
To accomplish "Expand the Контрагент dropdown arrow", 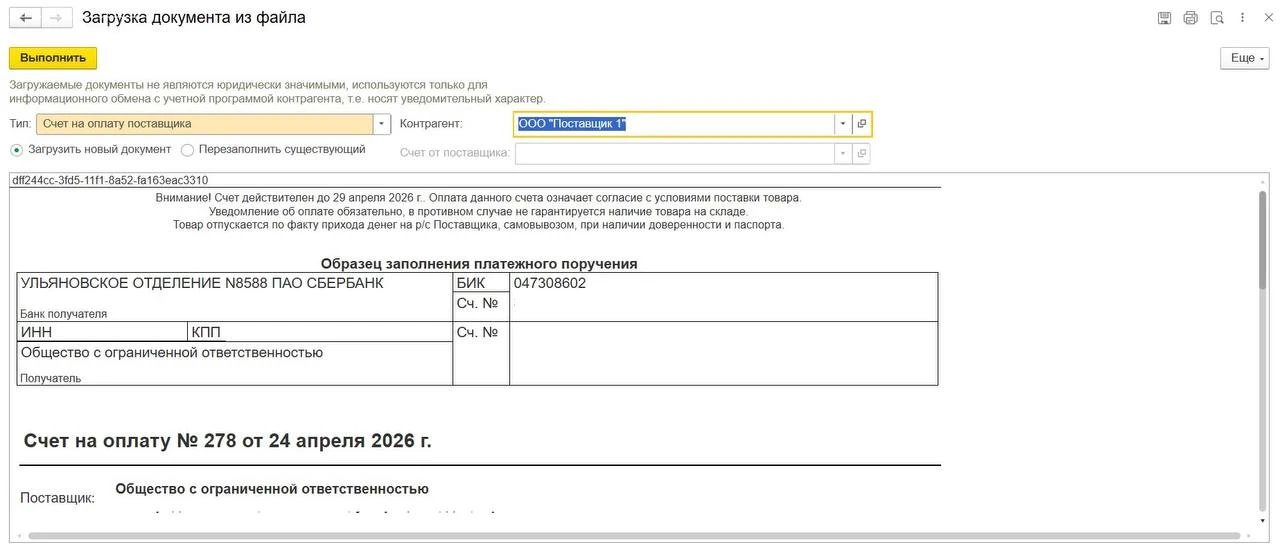I will 843,124.
